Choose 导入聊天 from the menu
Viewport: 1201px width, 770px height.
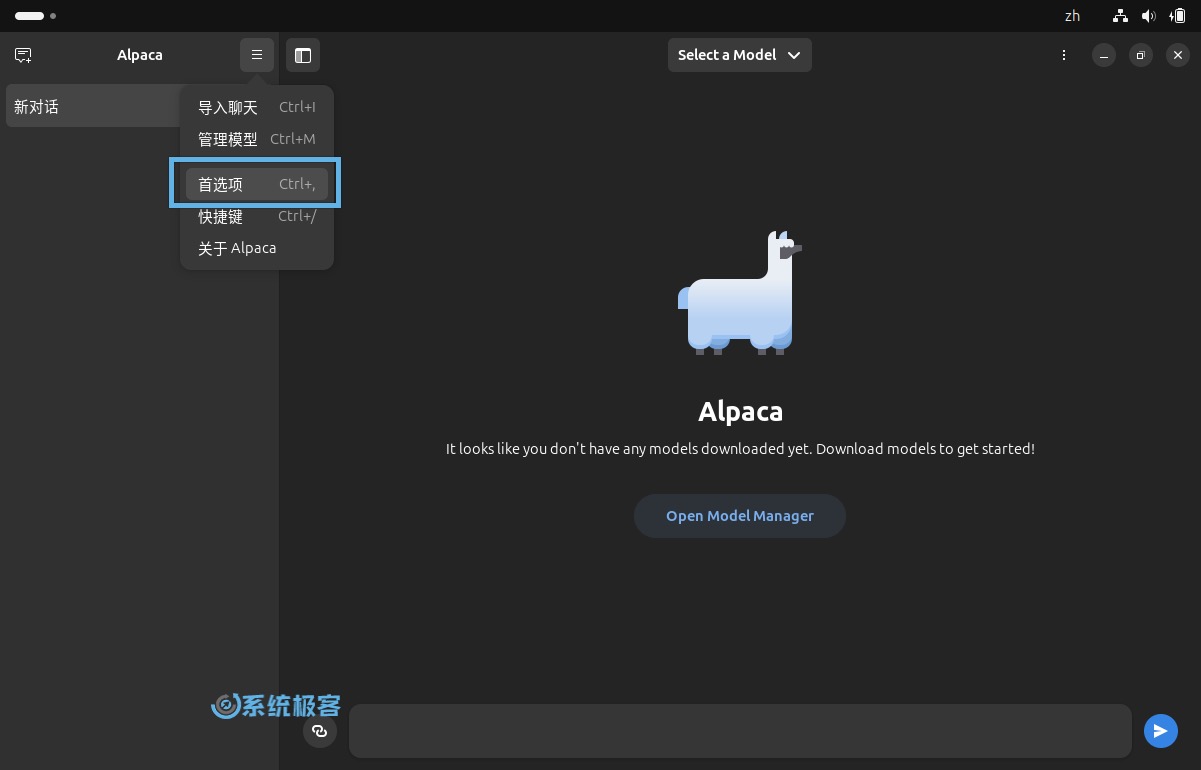pos(257,107)
